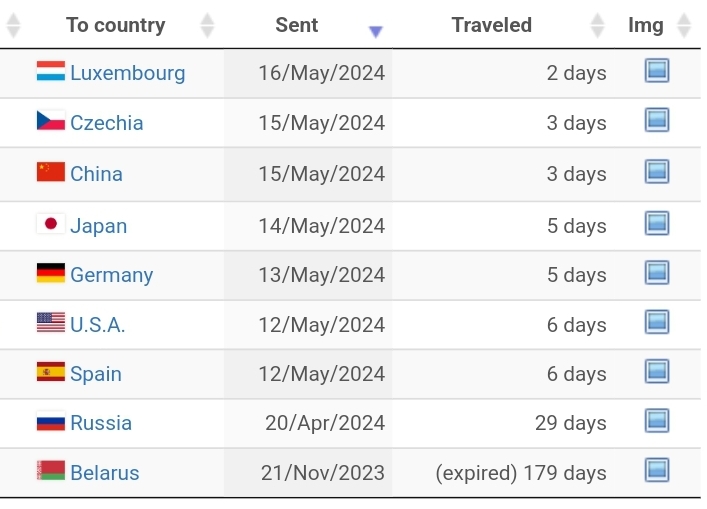
Task: Sort using the Img column arrows
Action: click(684, 25)
